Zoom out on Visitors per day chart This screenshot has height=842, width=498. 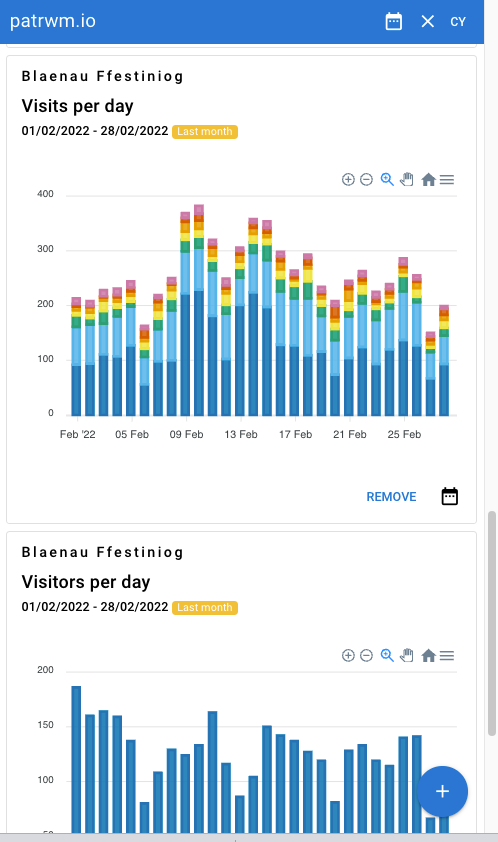click(x=366, y=655)
